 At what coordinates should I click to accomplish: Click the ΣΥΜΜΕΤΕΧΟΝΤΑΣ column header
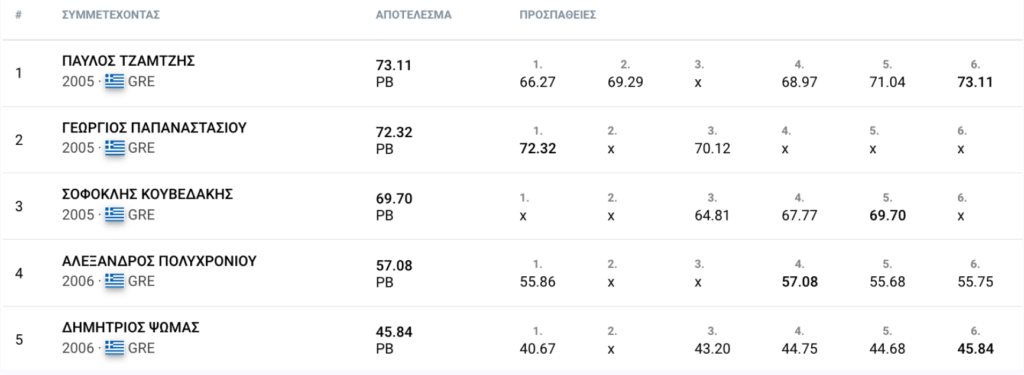(x=111, y=14)
